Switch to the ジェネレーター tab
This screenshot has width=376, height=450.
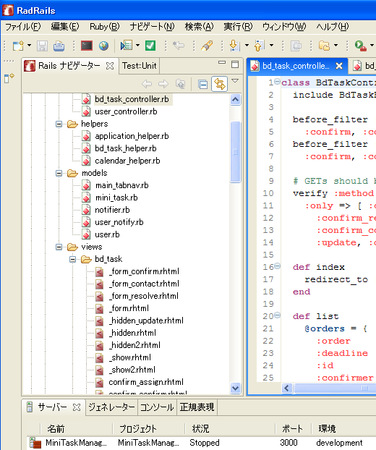pos(111,407)
